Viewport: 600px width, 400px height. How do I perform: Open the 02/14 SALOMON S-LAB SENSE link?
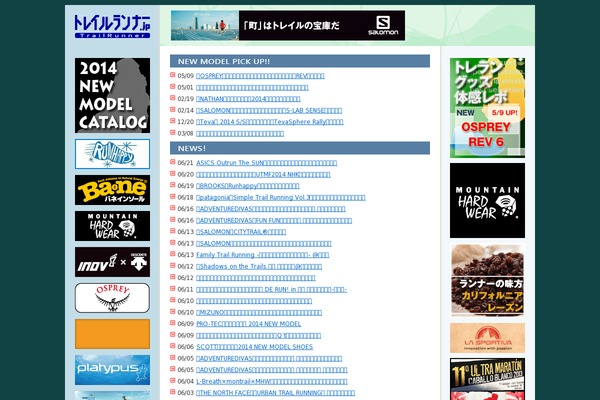(269, 110)
